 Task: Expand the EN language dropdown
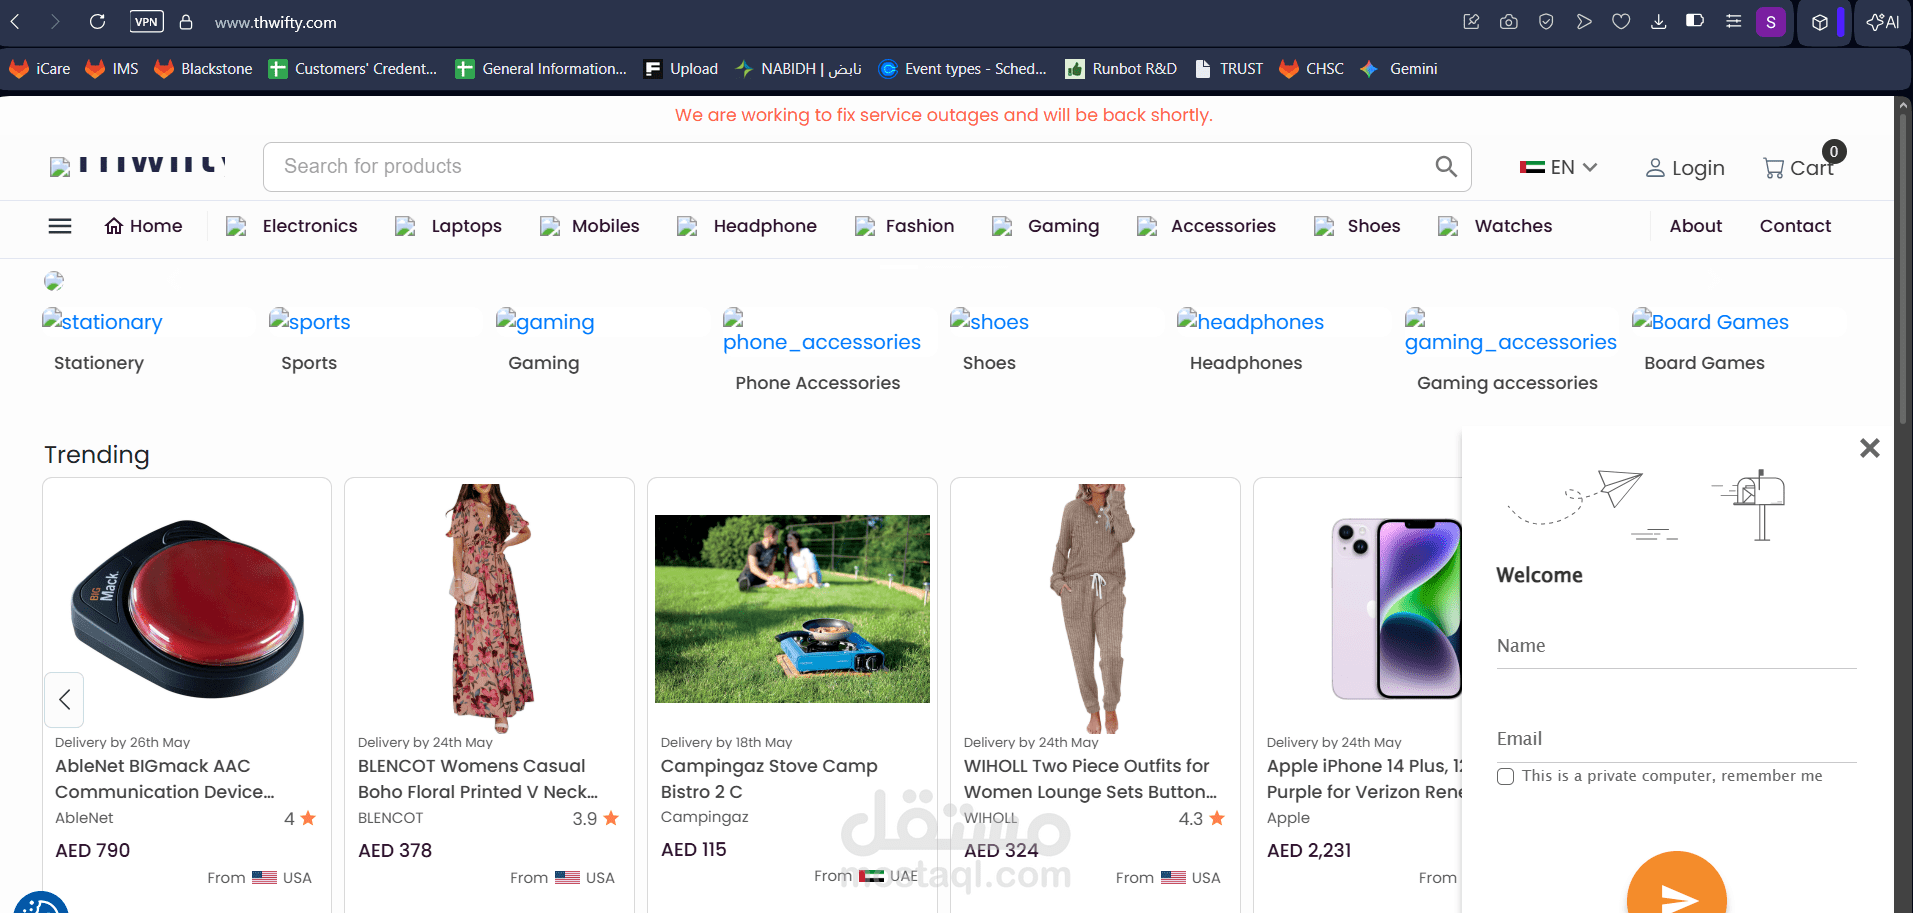coord(1558,167)
